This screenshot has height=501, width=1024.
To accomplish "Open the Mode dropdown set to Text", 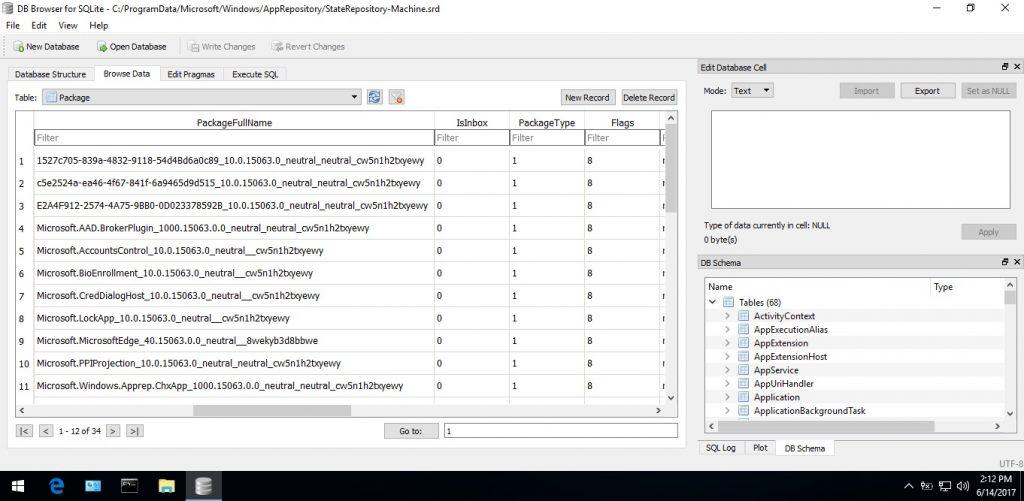I will click(752, 91).
